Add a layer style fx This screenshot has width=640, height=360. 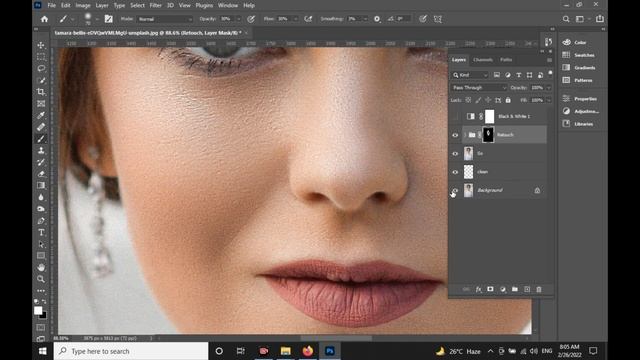[478, 289]
